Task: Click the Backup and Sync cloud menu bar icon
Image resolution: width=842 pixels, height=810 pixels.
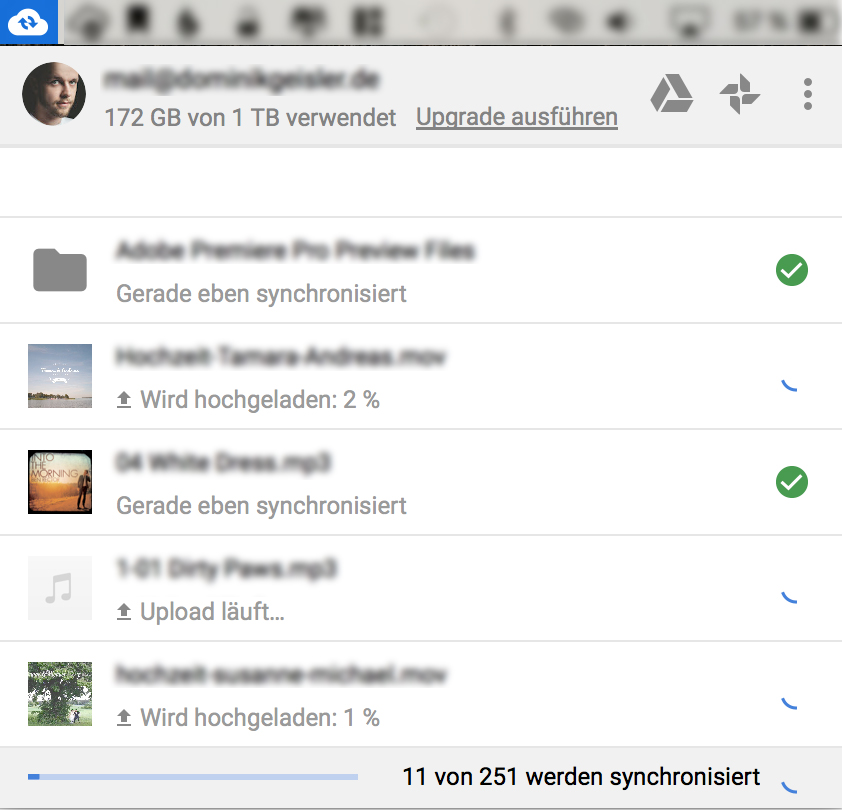Action: coord(28,22)
